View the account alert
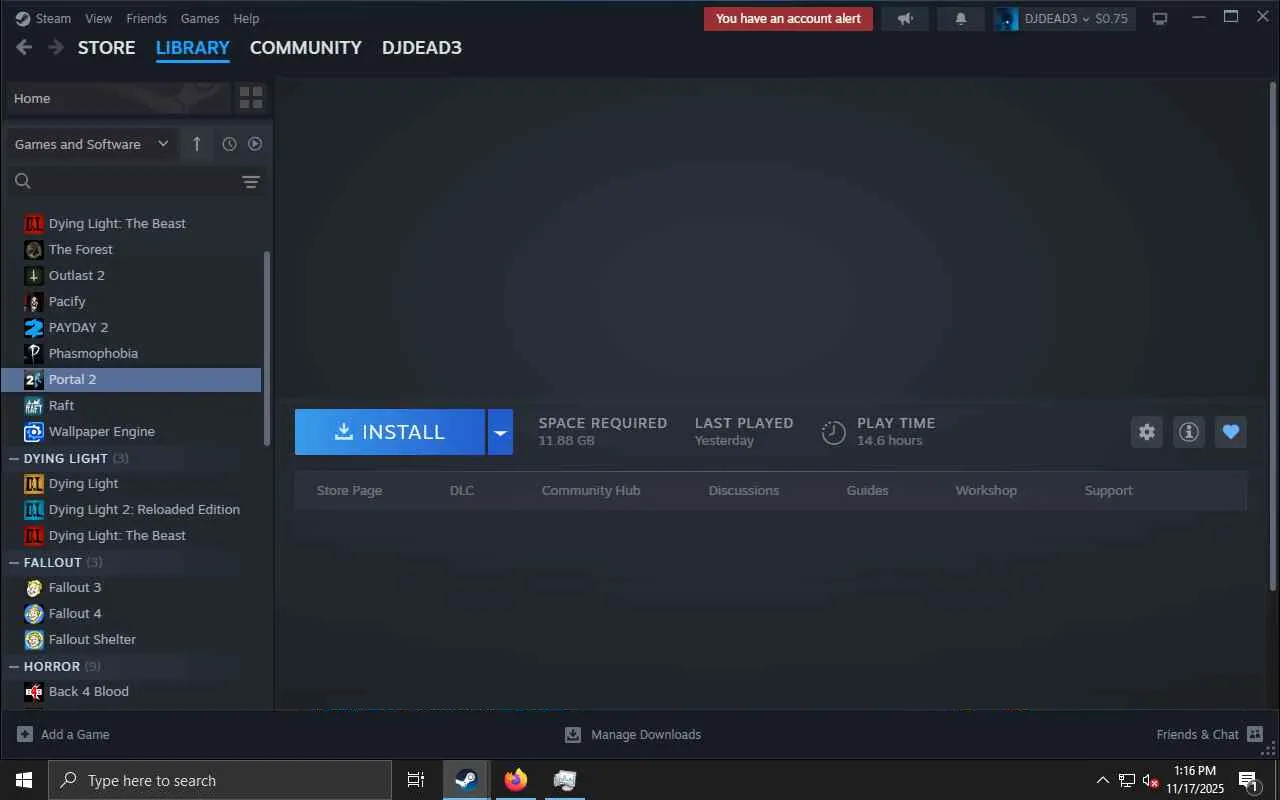Screen dimensions: 1280x800 (x=788, y=19)
